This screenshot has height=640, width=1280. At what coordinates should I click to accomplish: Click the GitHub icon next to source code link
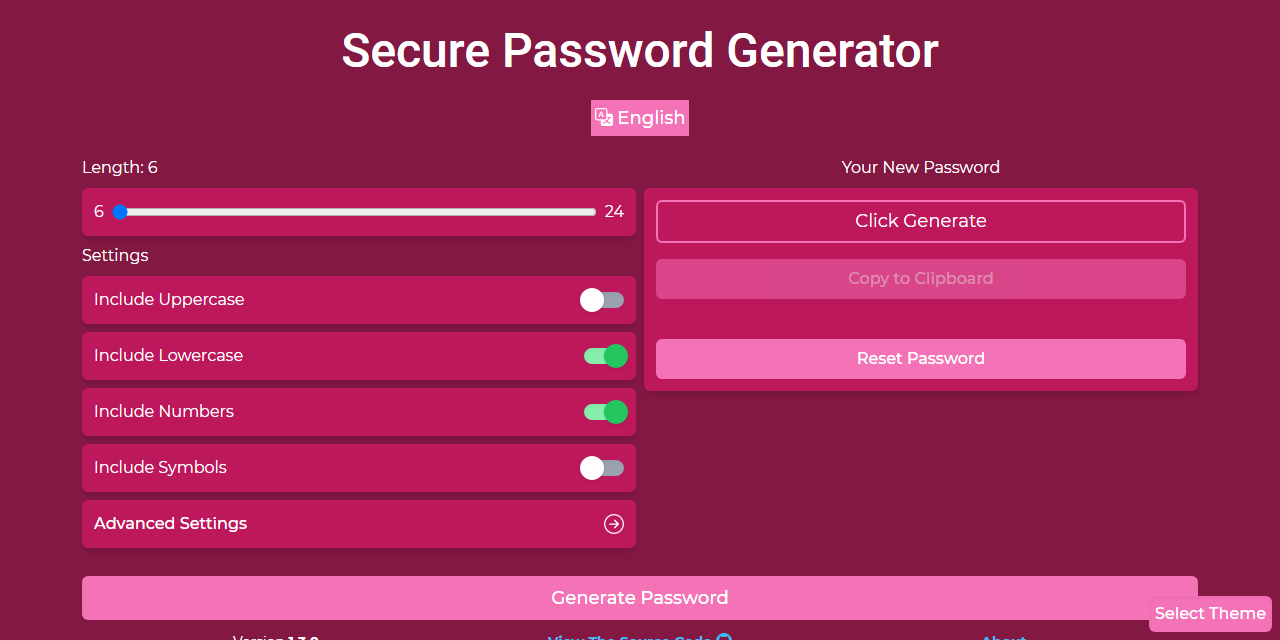[726, 638]
